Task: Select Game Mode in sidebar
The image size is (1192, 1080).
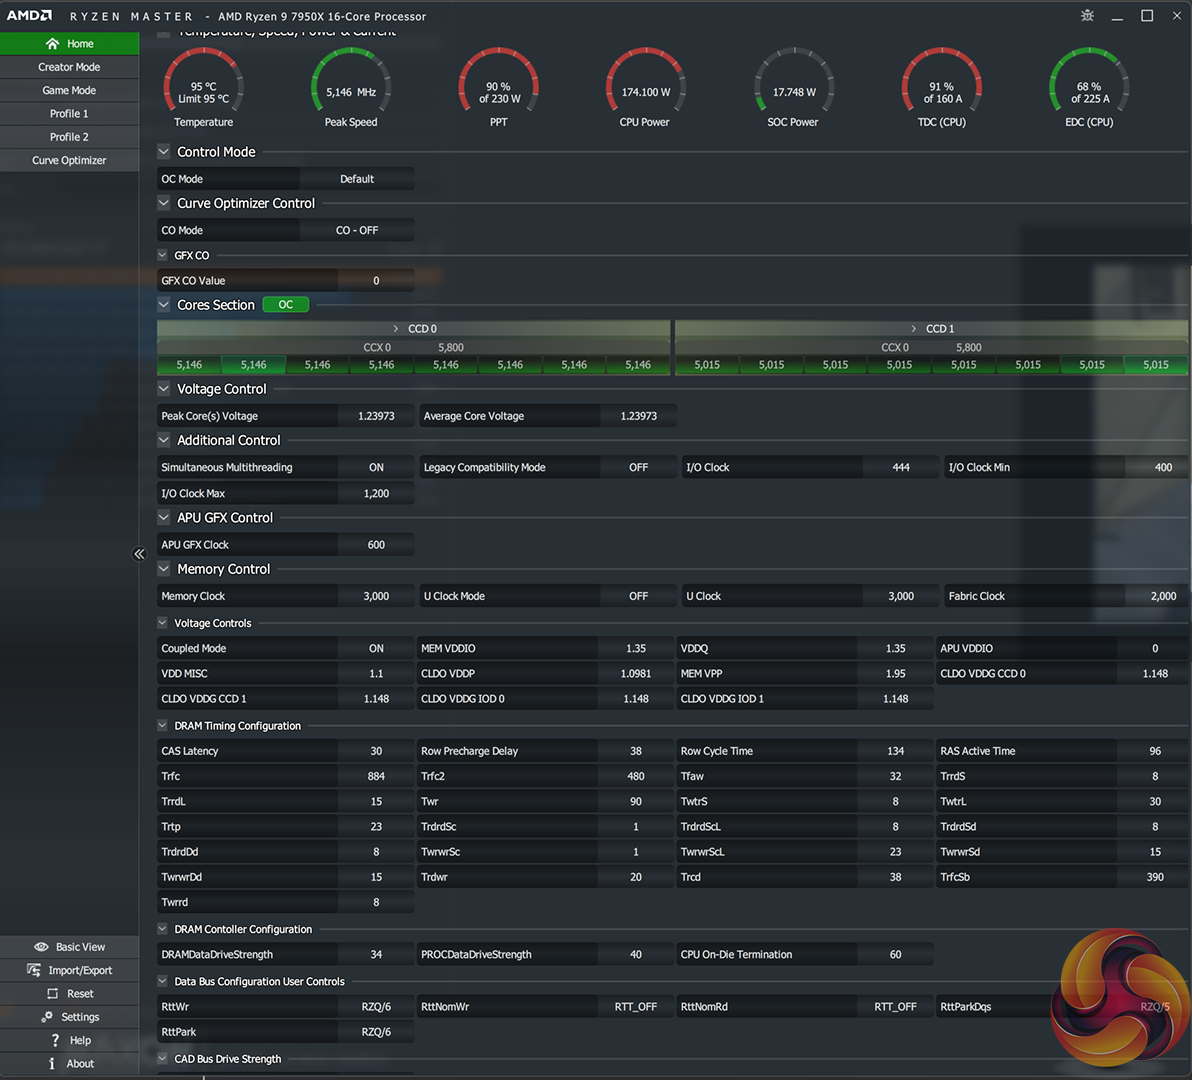Action: tap(69, 90)
